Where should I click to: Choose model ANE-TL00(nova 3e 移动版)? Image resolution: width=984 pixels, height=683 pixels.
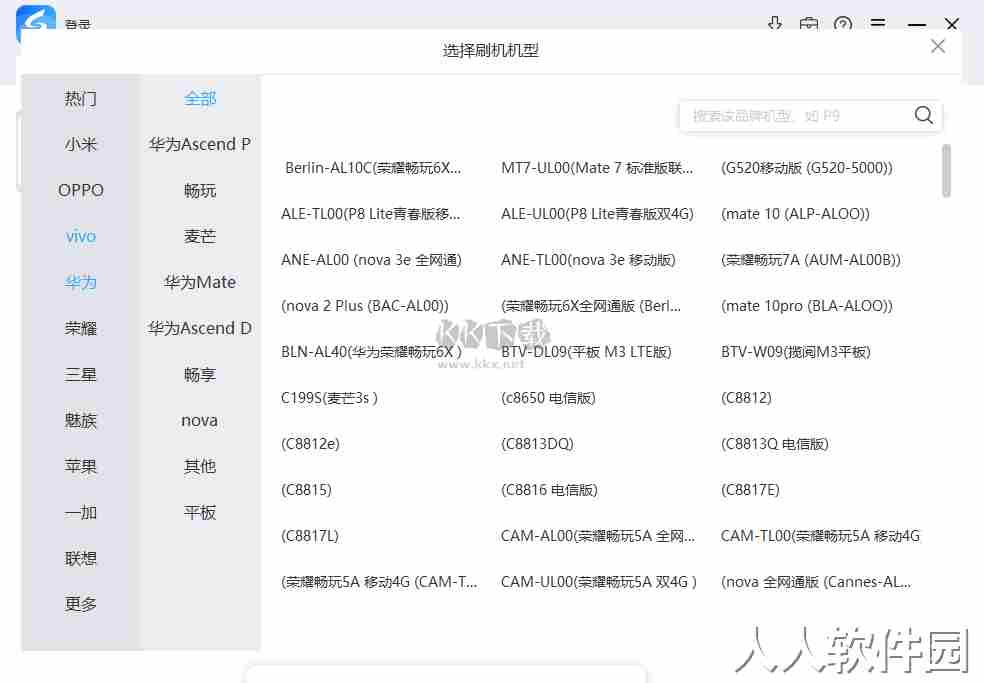tap(588, 260)
